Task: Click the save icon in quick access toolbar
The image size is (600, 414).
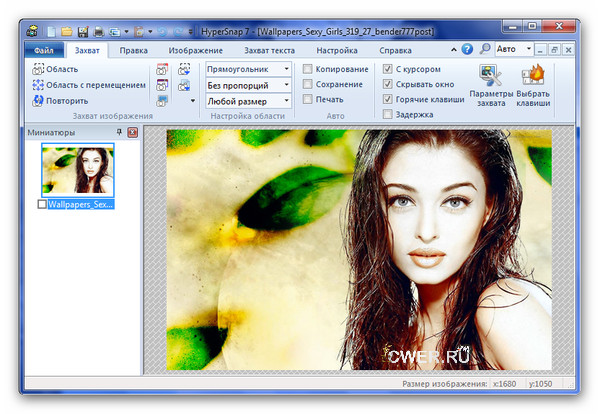Action: coord(83,32)
